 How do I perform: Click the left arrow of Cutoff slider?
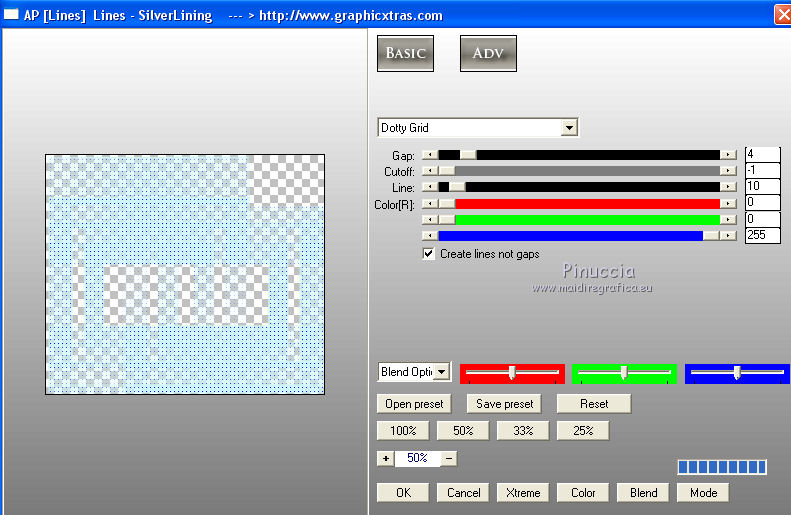tap(430, 171)
